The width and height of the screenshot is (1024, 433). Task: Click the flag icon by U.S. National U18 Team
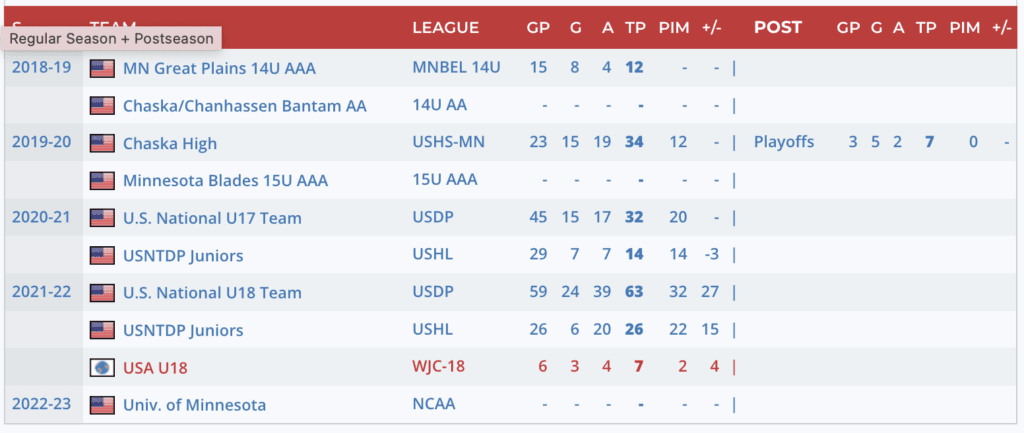tap(102, 293)
